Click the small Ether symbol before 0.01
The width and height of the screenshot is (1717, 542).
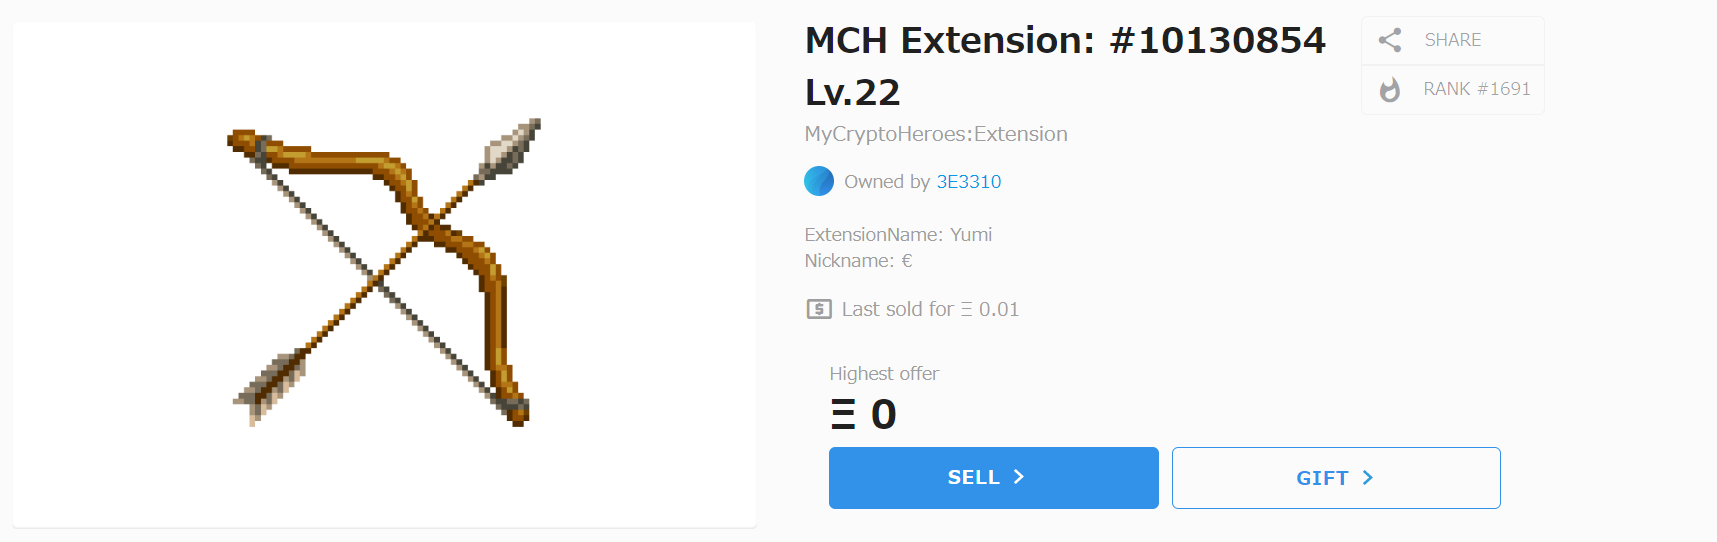(966, 310)
